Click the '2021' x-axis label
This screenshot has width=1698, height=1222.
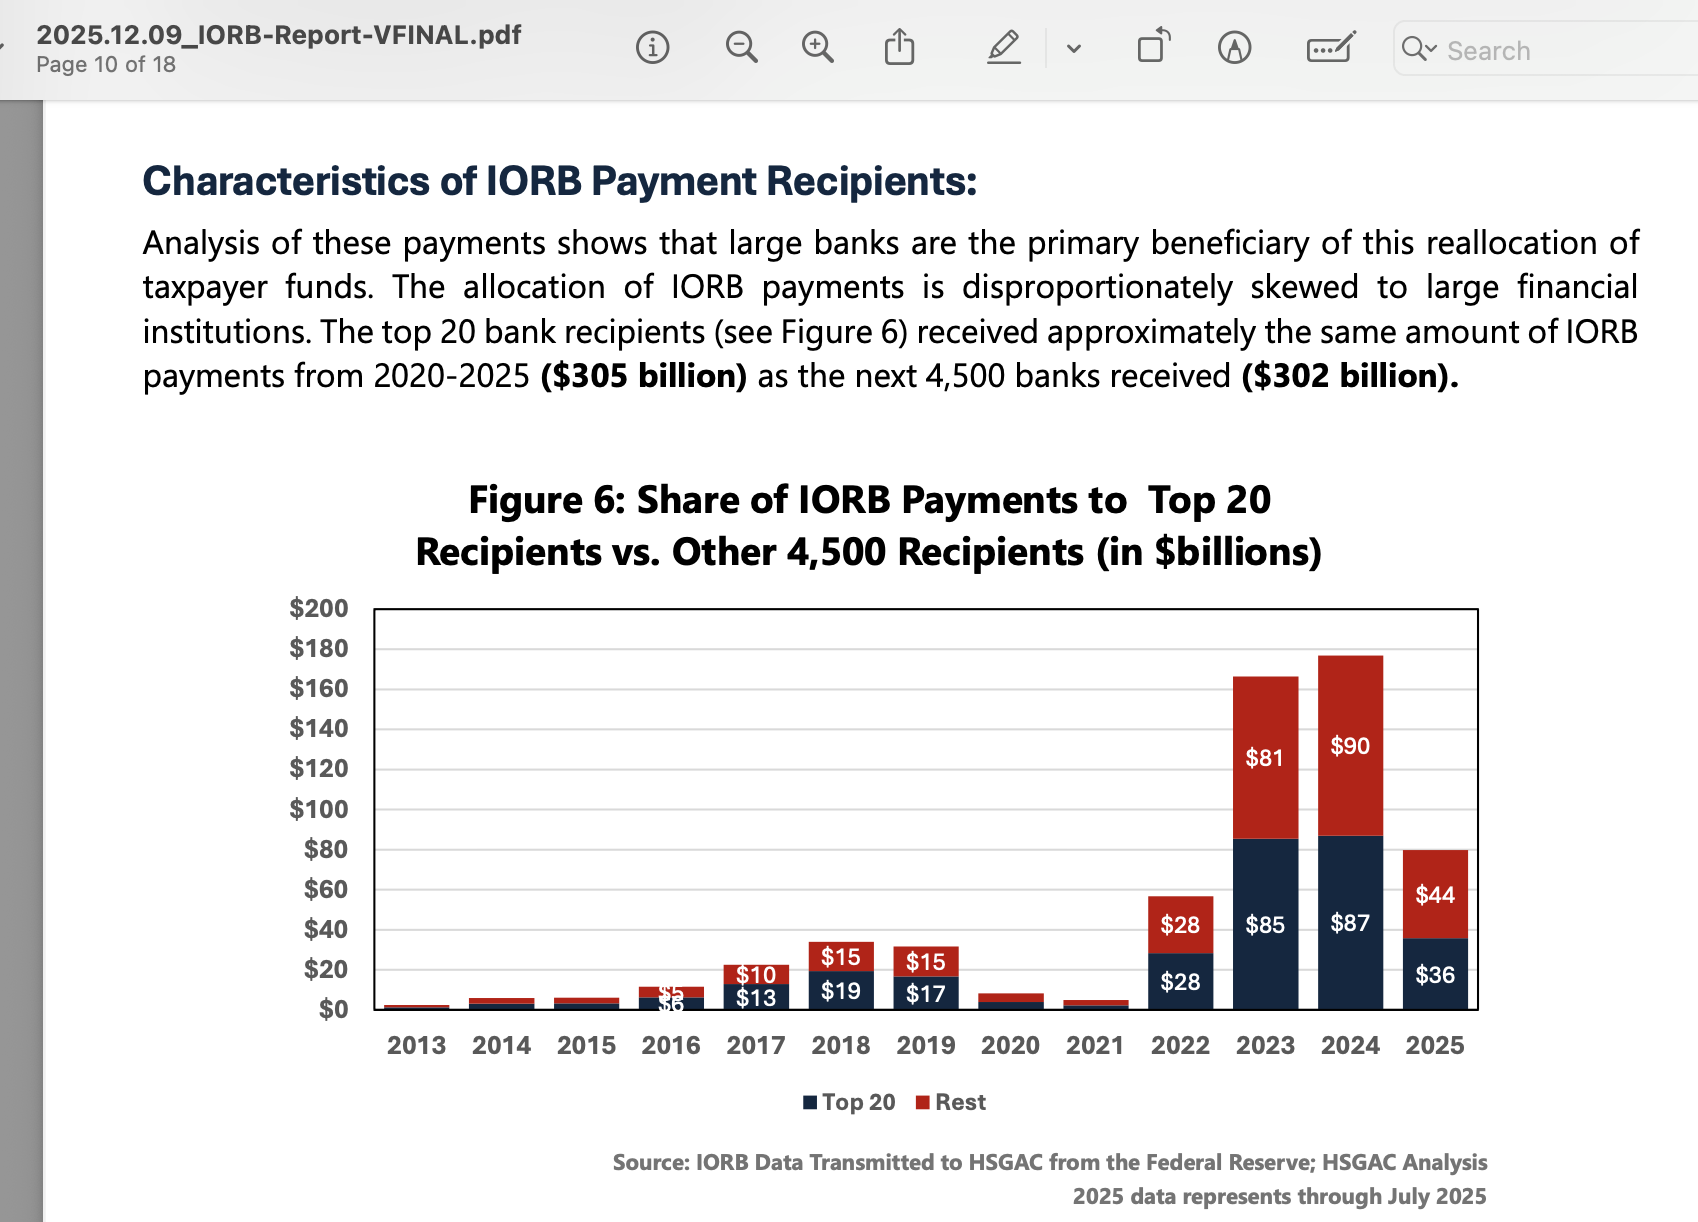(1095, 1045)
